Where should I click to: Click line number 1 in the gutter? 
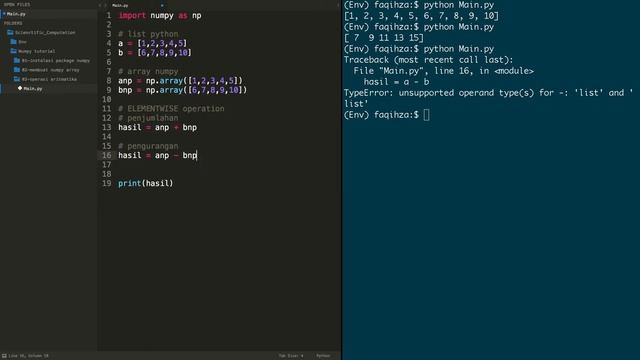pos(109,16)
